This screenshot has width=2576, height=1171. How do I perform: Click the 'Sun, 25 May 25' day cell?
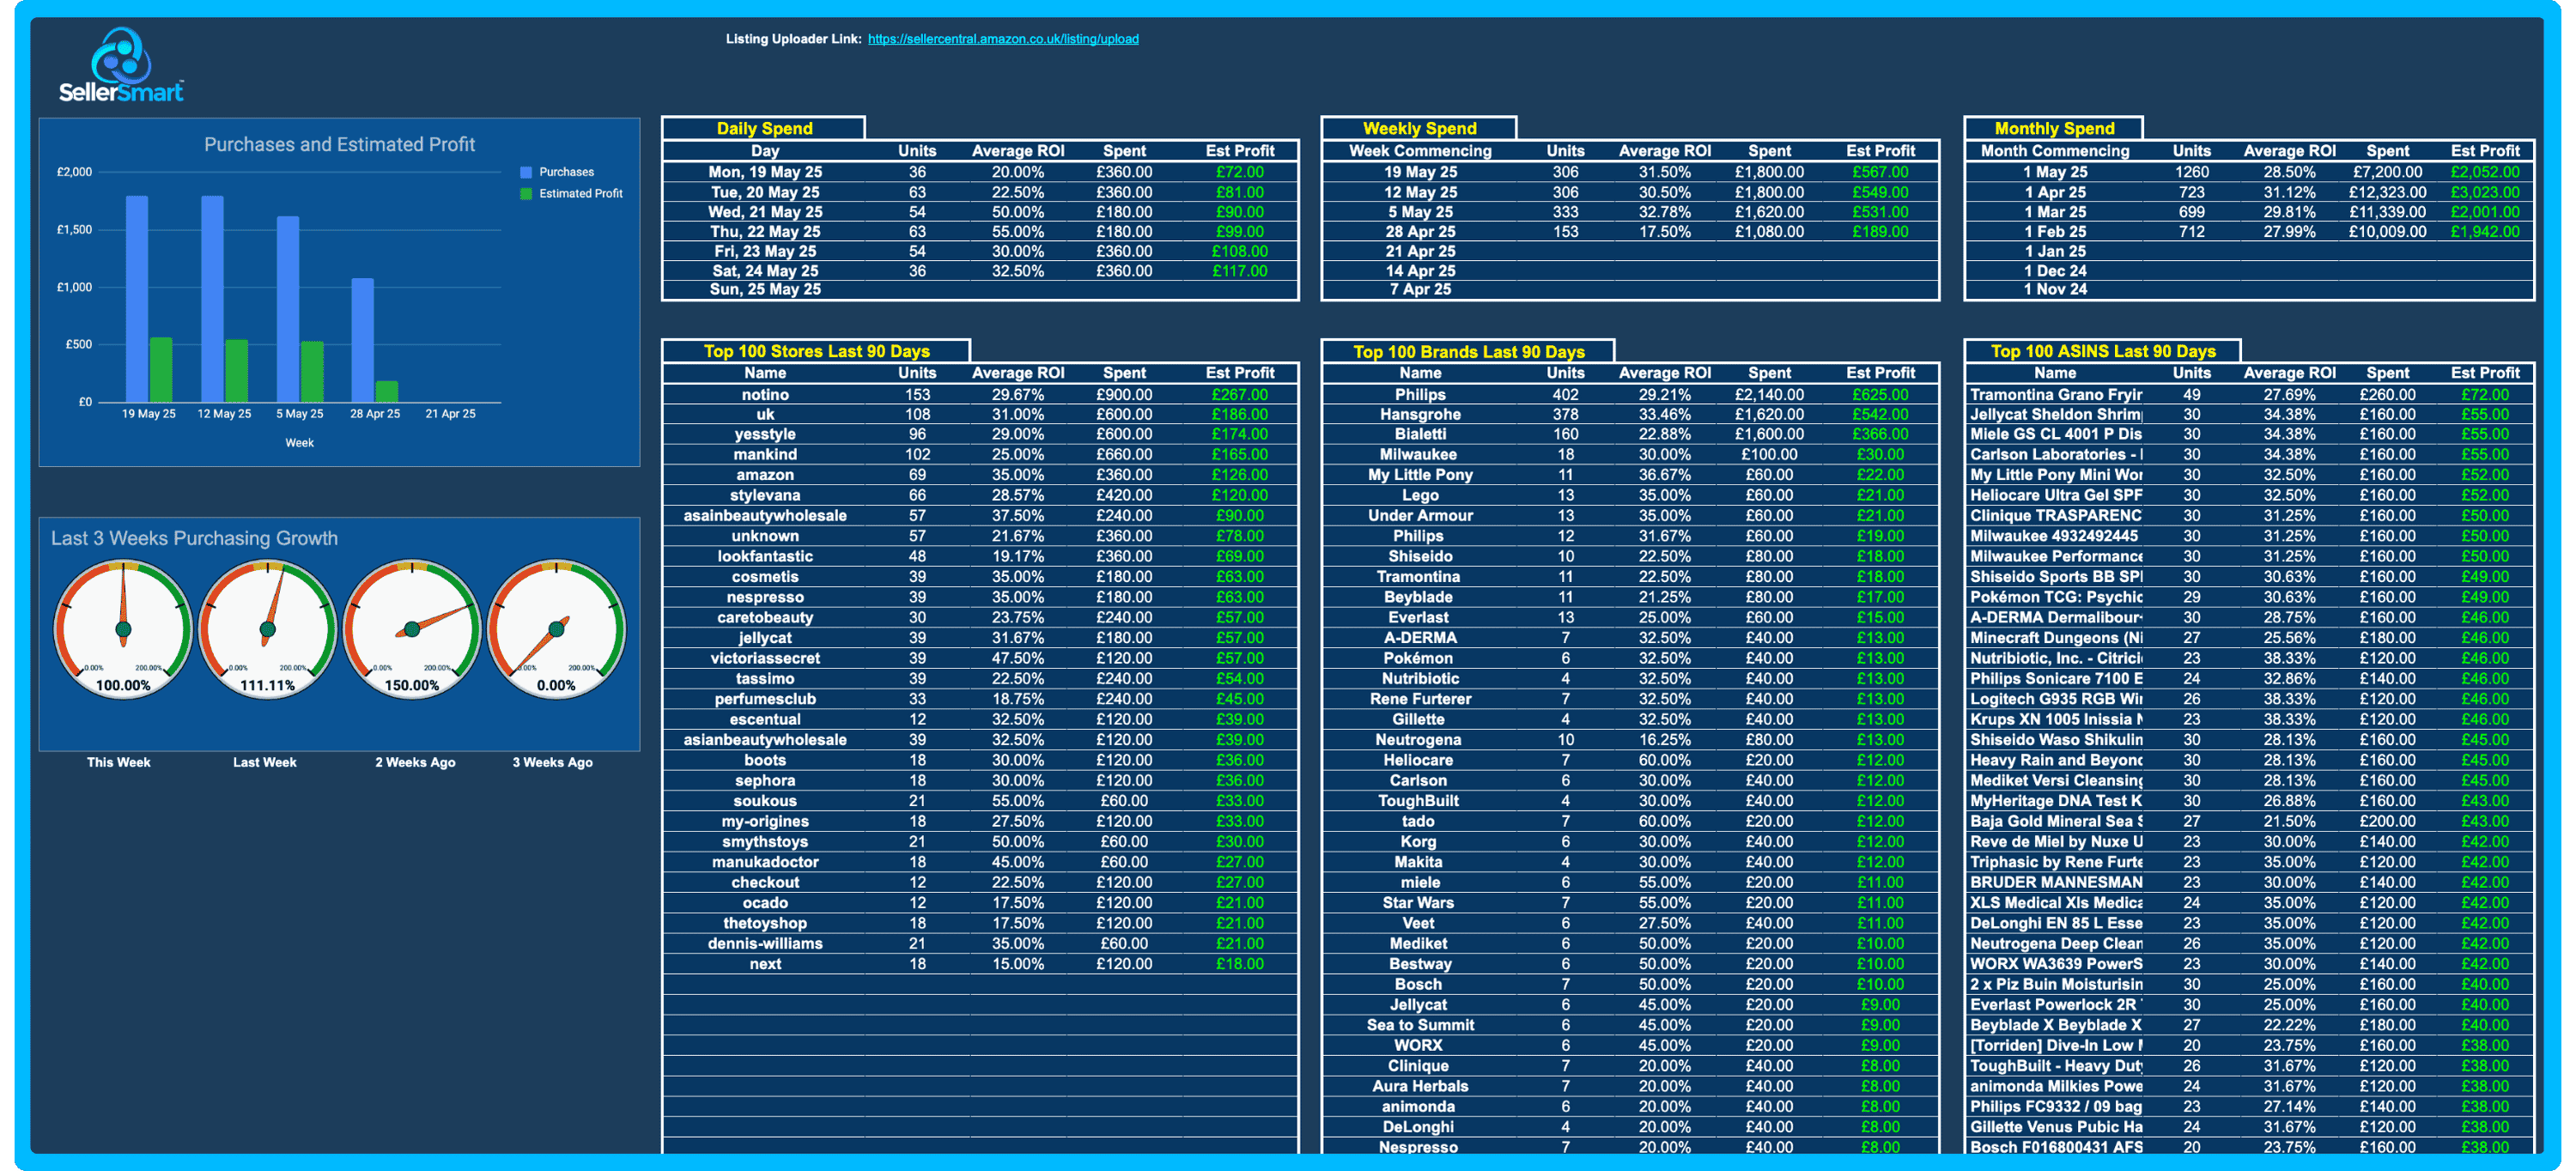click(x=765, y=289)
